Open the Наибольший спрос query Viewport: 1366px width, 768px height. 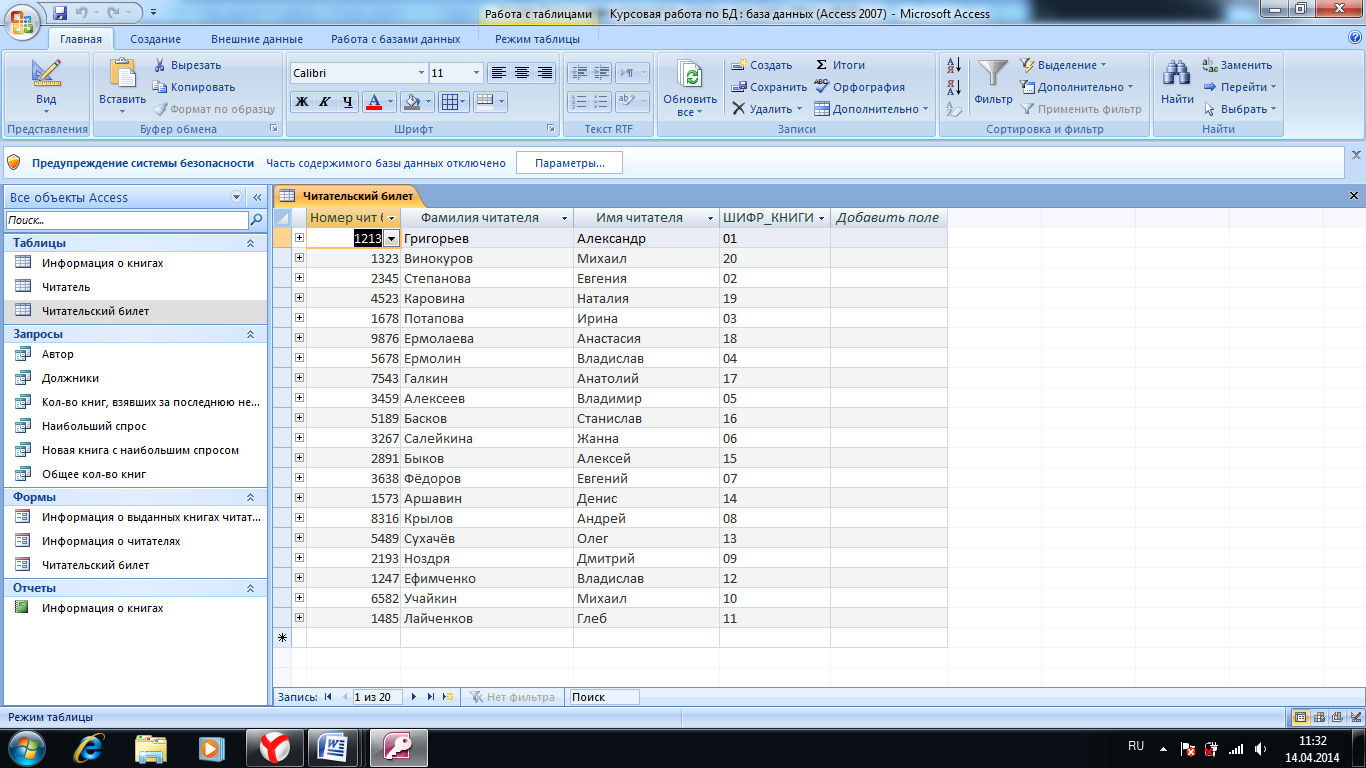(94, 426)
